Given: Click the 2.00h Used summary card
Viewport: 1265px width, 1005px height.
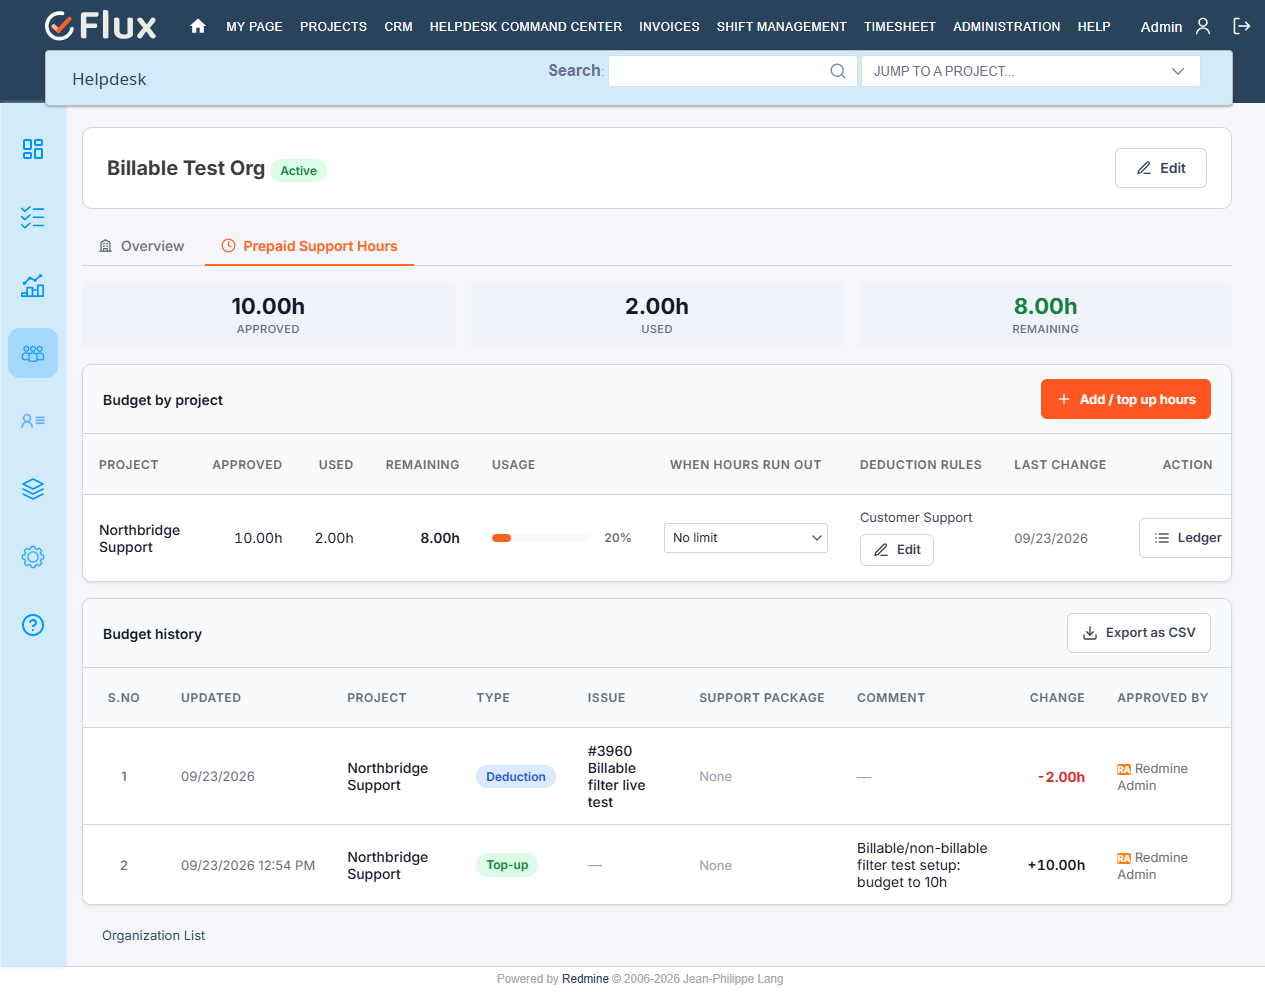Looking at the screenshot, I should (657, 315).
